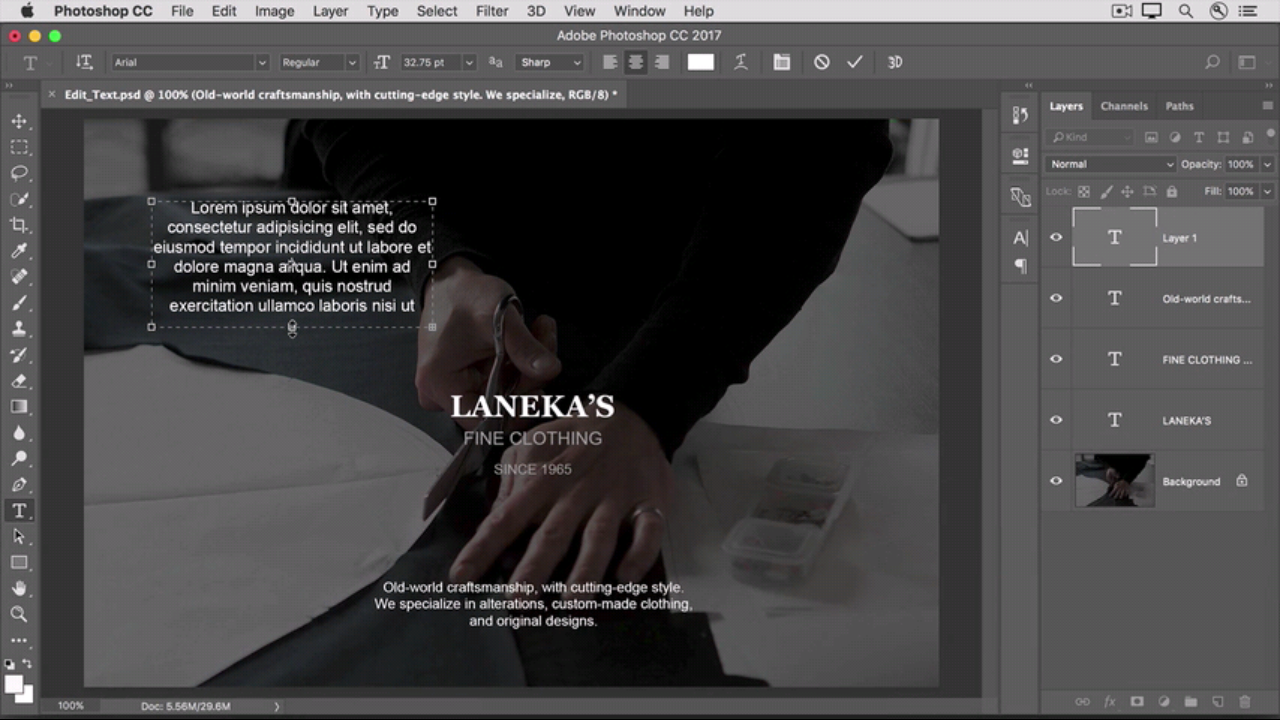Image resolution: width=1280 pixels, height=720 pixels.
Task: Cancel current text edits
Action: pyautogui.click(x=821, y=62)
